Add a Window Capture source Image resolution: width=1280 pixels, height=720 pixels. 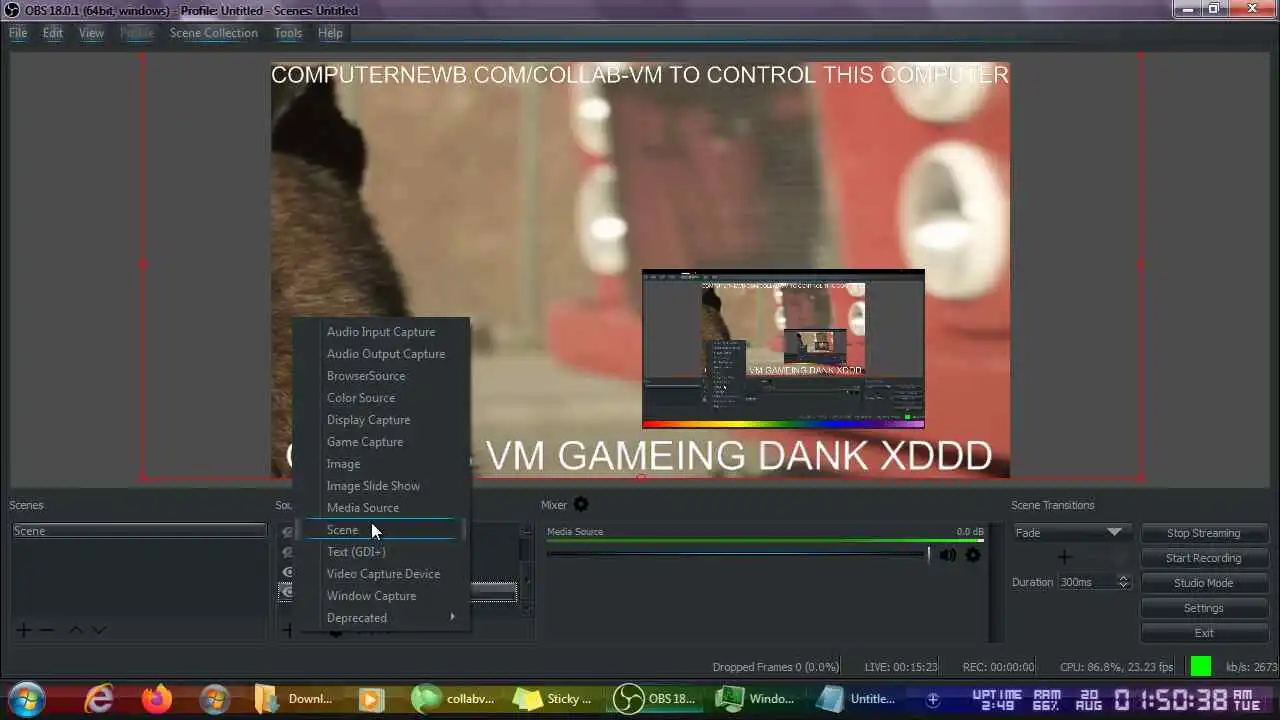pos(380,596)
